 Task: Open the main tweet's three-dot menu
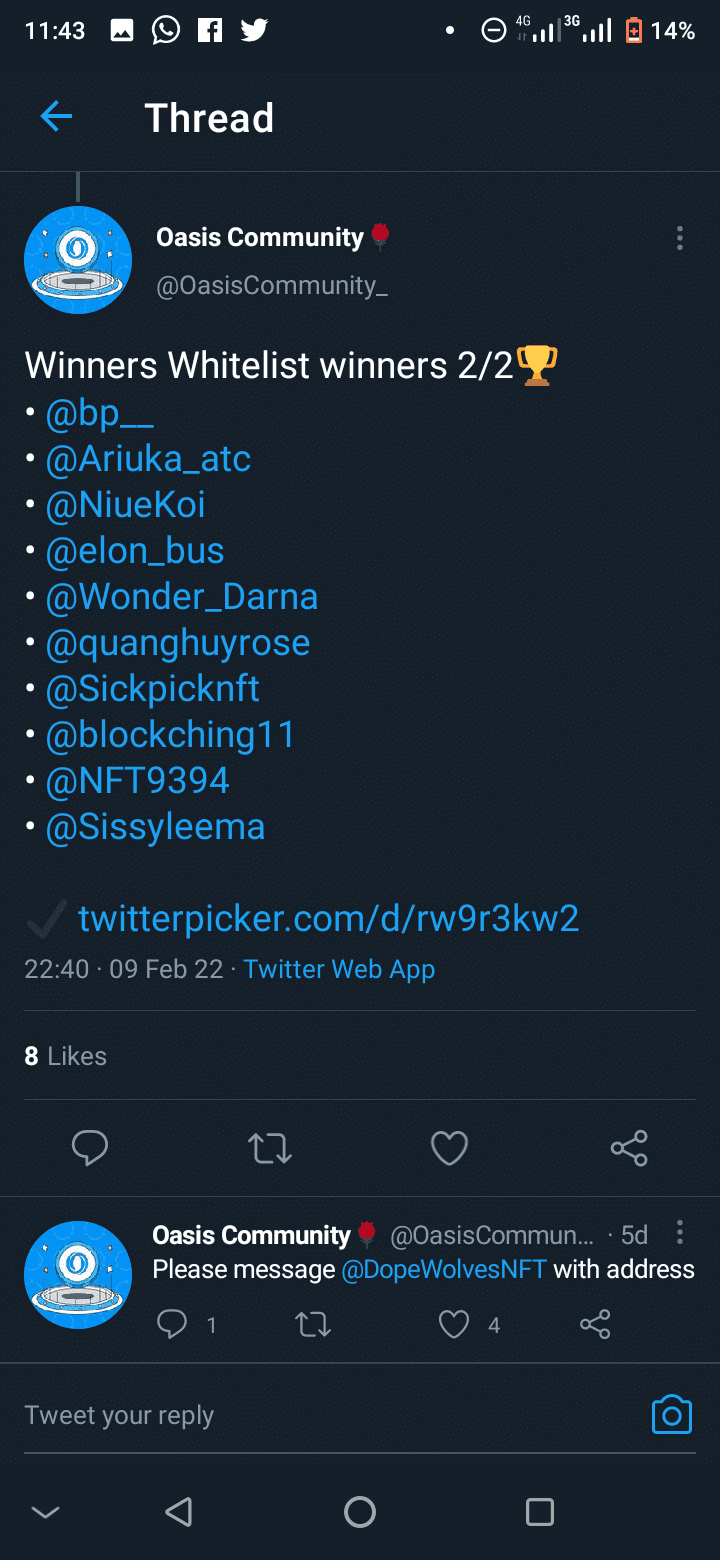point(679,238)
